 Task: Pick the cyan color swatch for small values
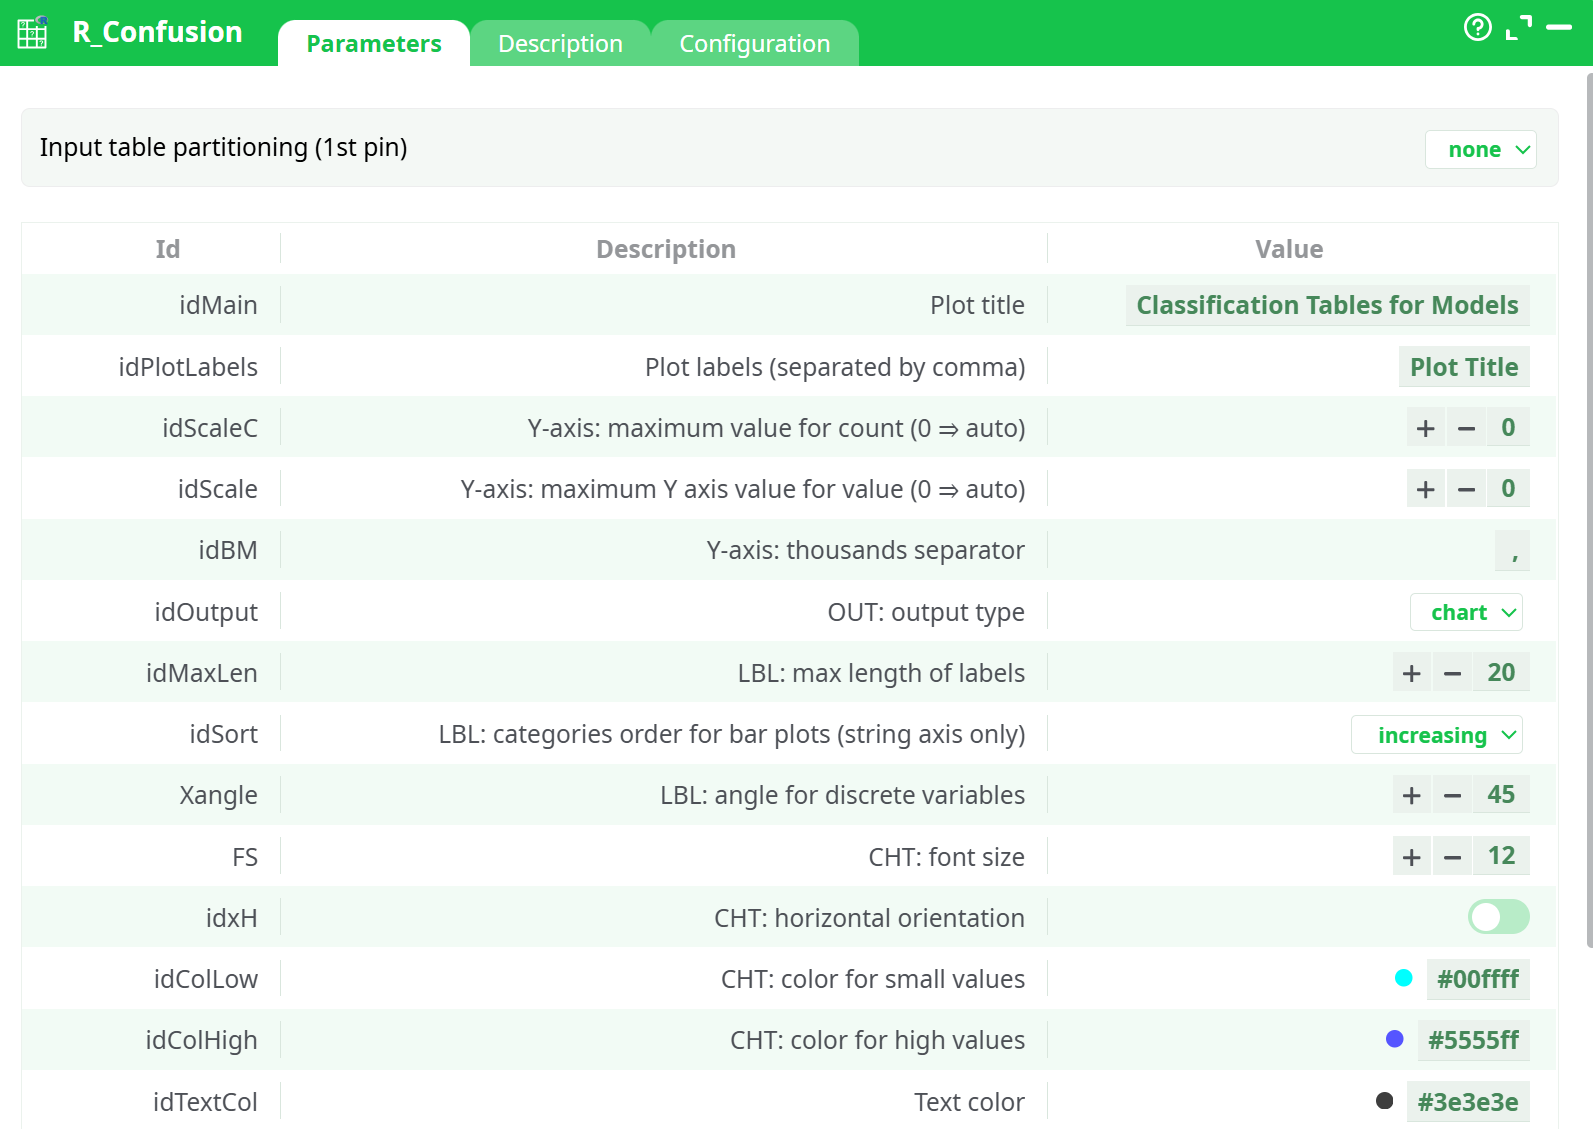click(1403, 979)
